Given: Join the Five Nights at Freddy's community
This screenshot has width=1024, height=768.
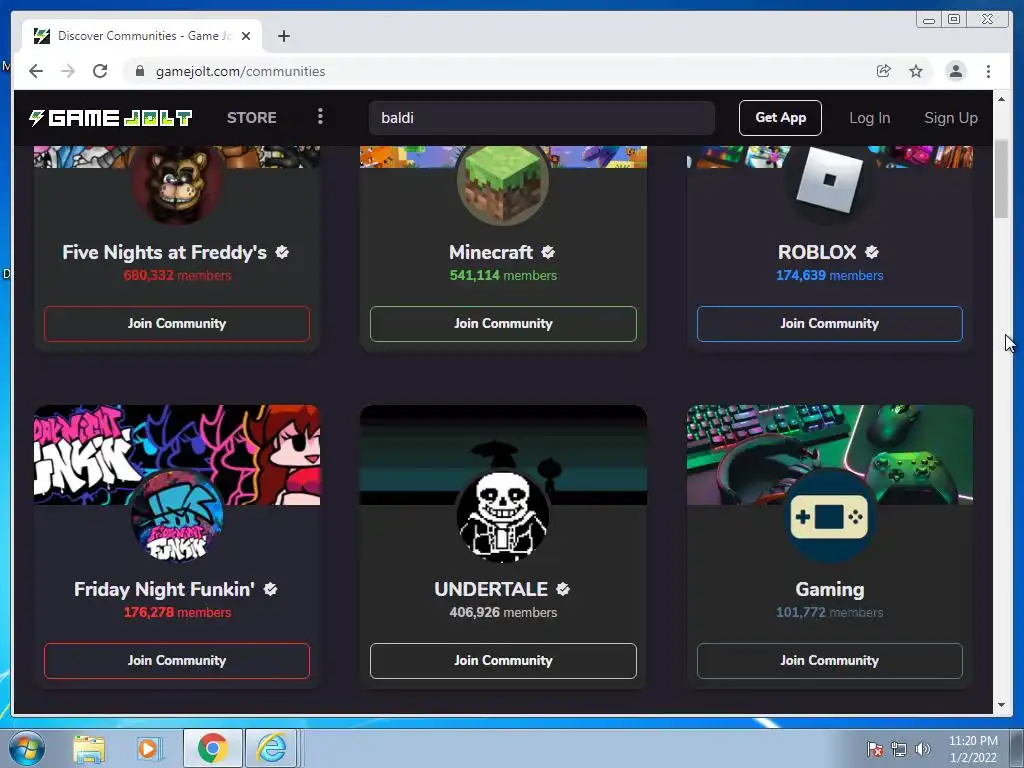Looking at the screenshot, I should pyautogui.click(x=177, y=323).
